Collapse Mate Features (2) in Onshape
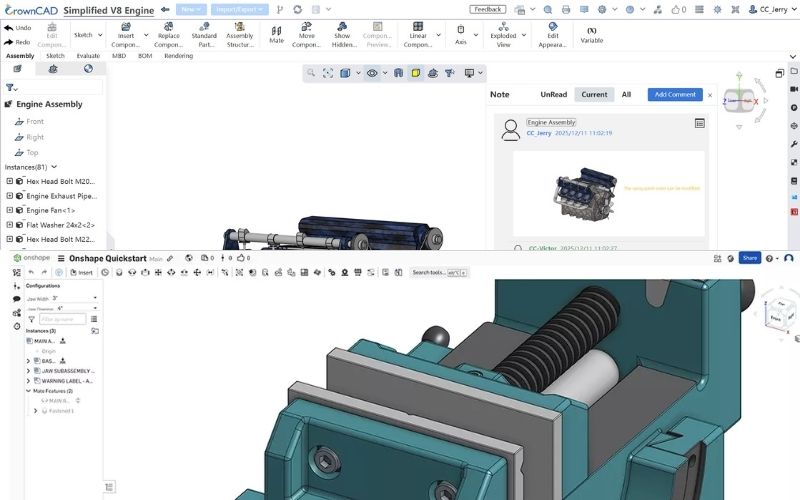Viewport: 800px width, 500px height. click(x=29, y=391)
